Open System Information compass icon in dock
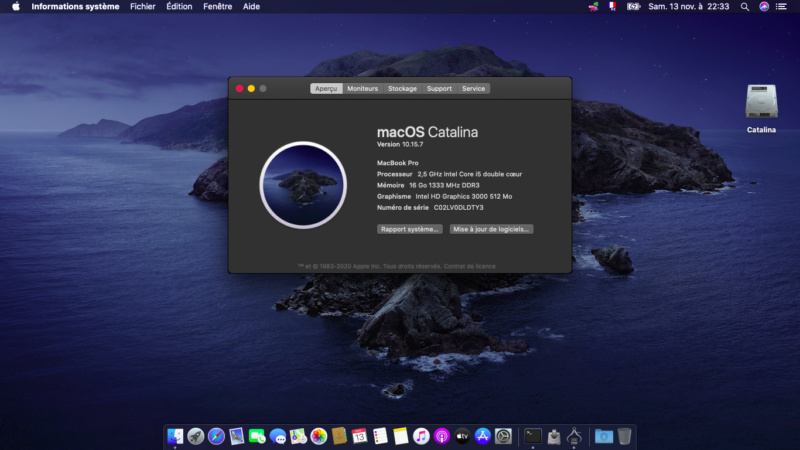The image size is (800, 450). 574,436
